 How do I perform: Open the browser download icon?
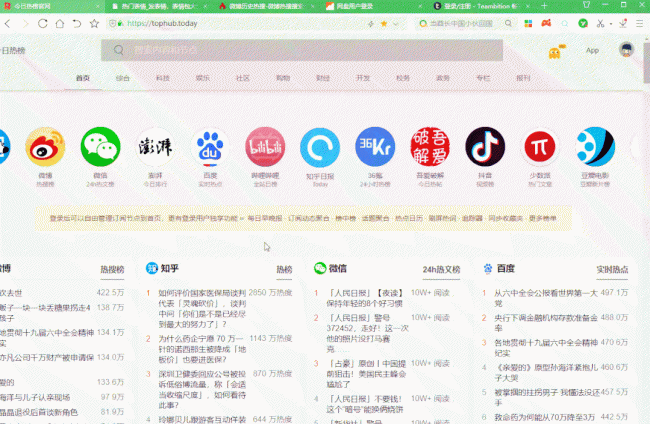(x=623, y=24)
